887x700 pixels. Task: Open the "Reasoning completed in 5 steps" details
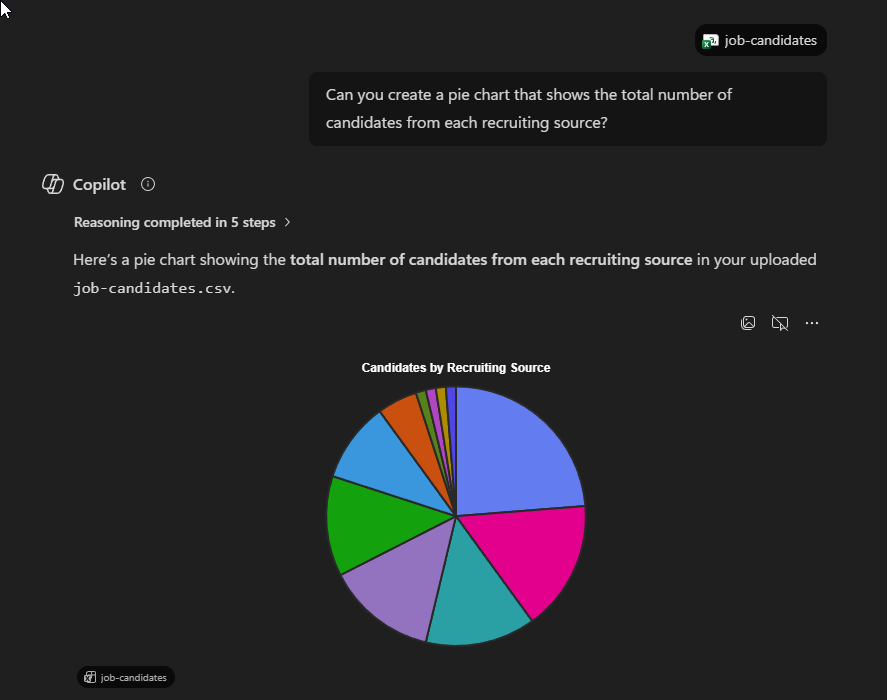[175, 222]
